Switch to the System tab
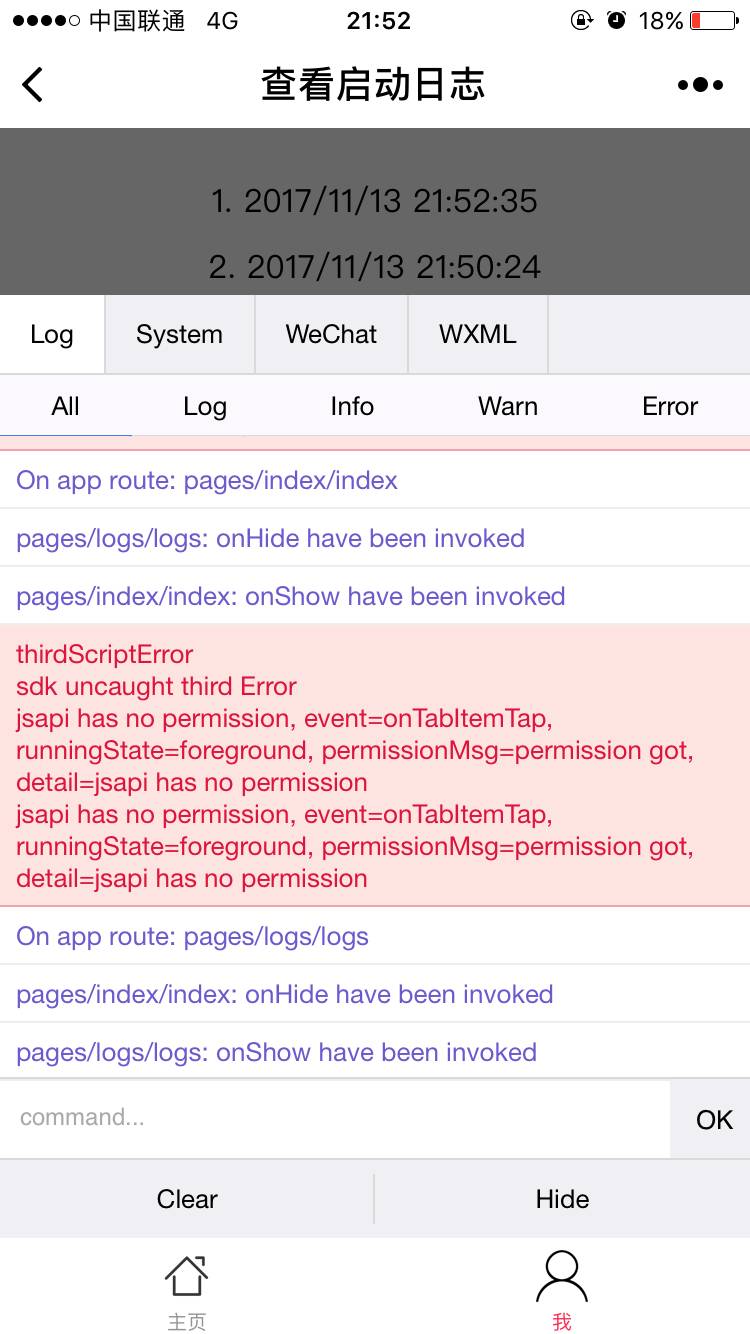 (x=180, y=335)
